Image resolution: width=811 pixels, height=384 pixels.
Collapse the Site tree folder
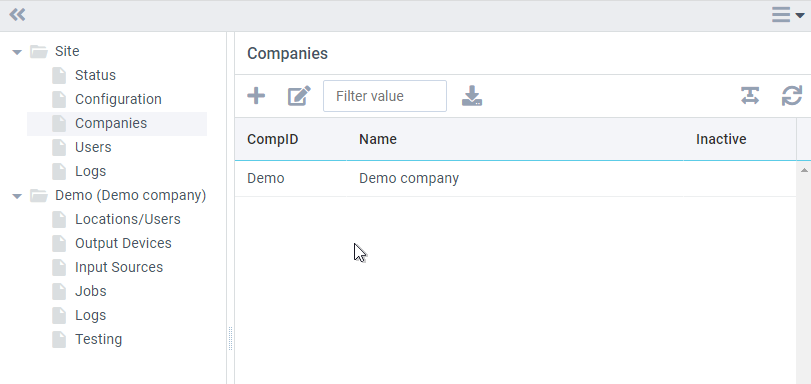pyautogui.click(x=17, y=52)
